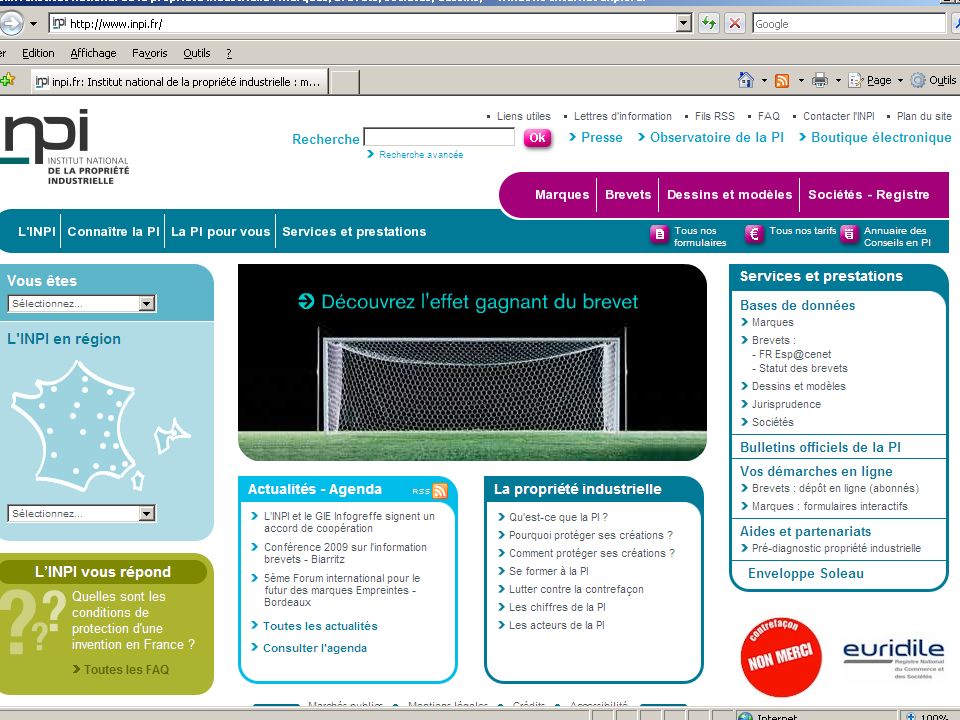Click the Stop loading red X icon
The width and height of the screenshot is (960, 720).
(735, 24)
